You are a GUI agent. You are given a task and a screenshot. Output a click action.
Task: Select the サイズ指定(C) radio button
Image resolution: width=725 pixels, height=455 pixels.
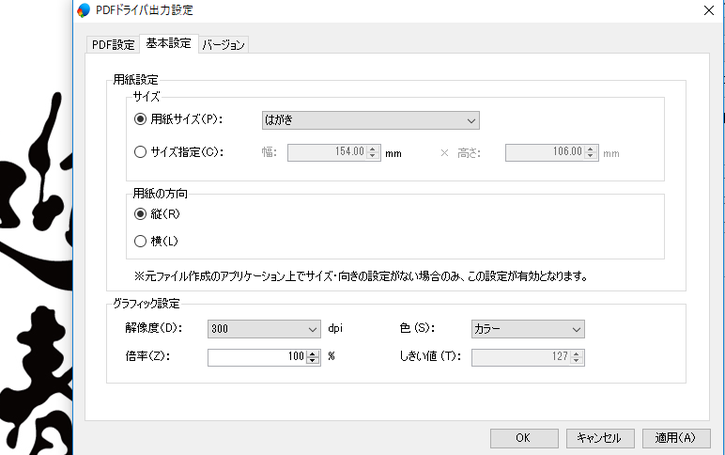pos(140,152)
